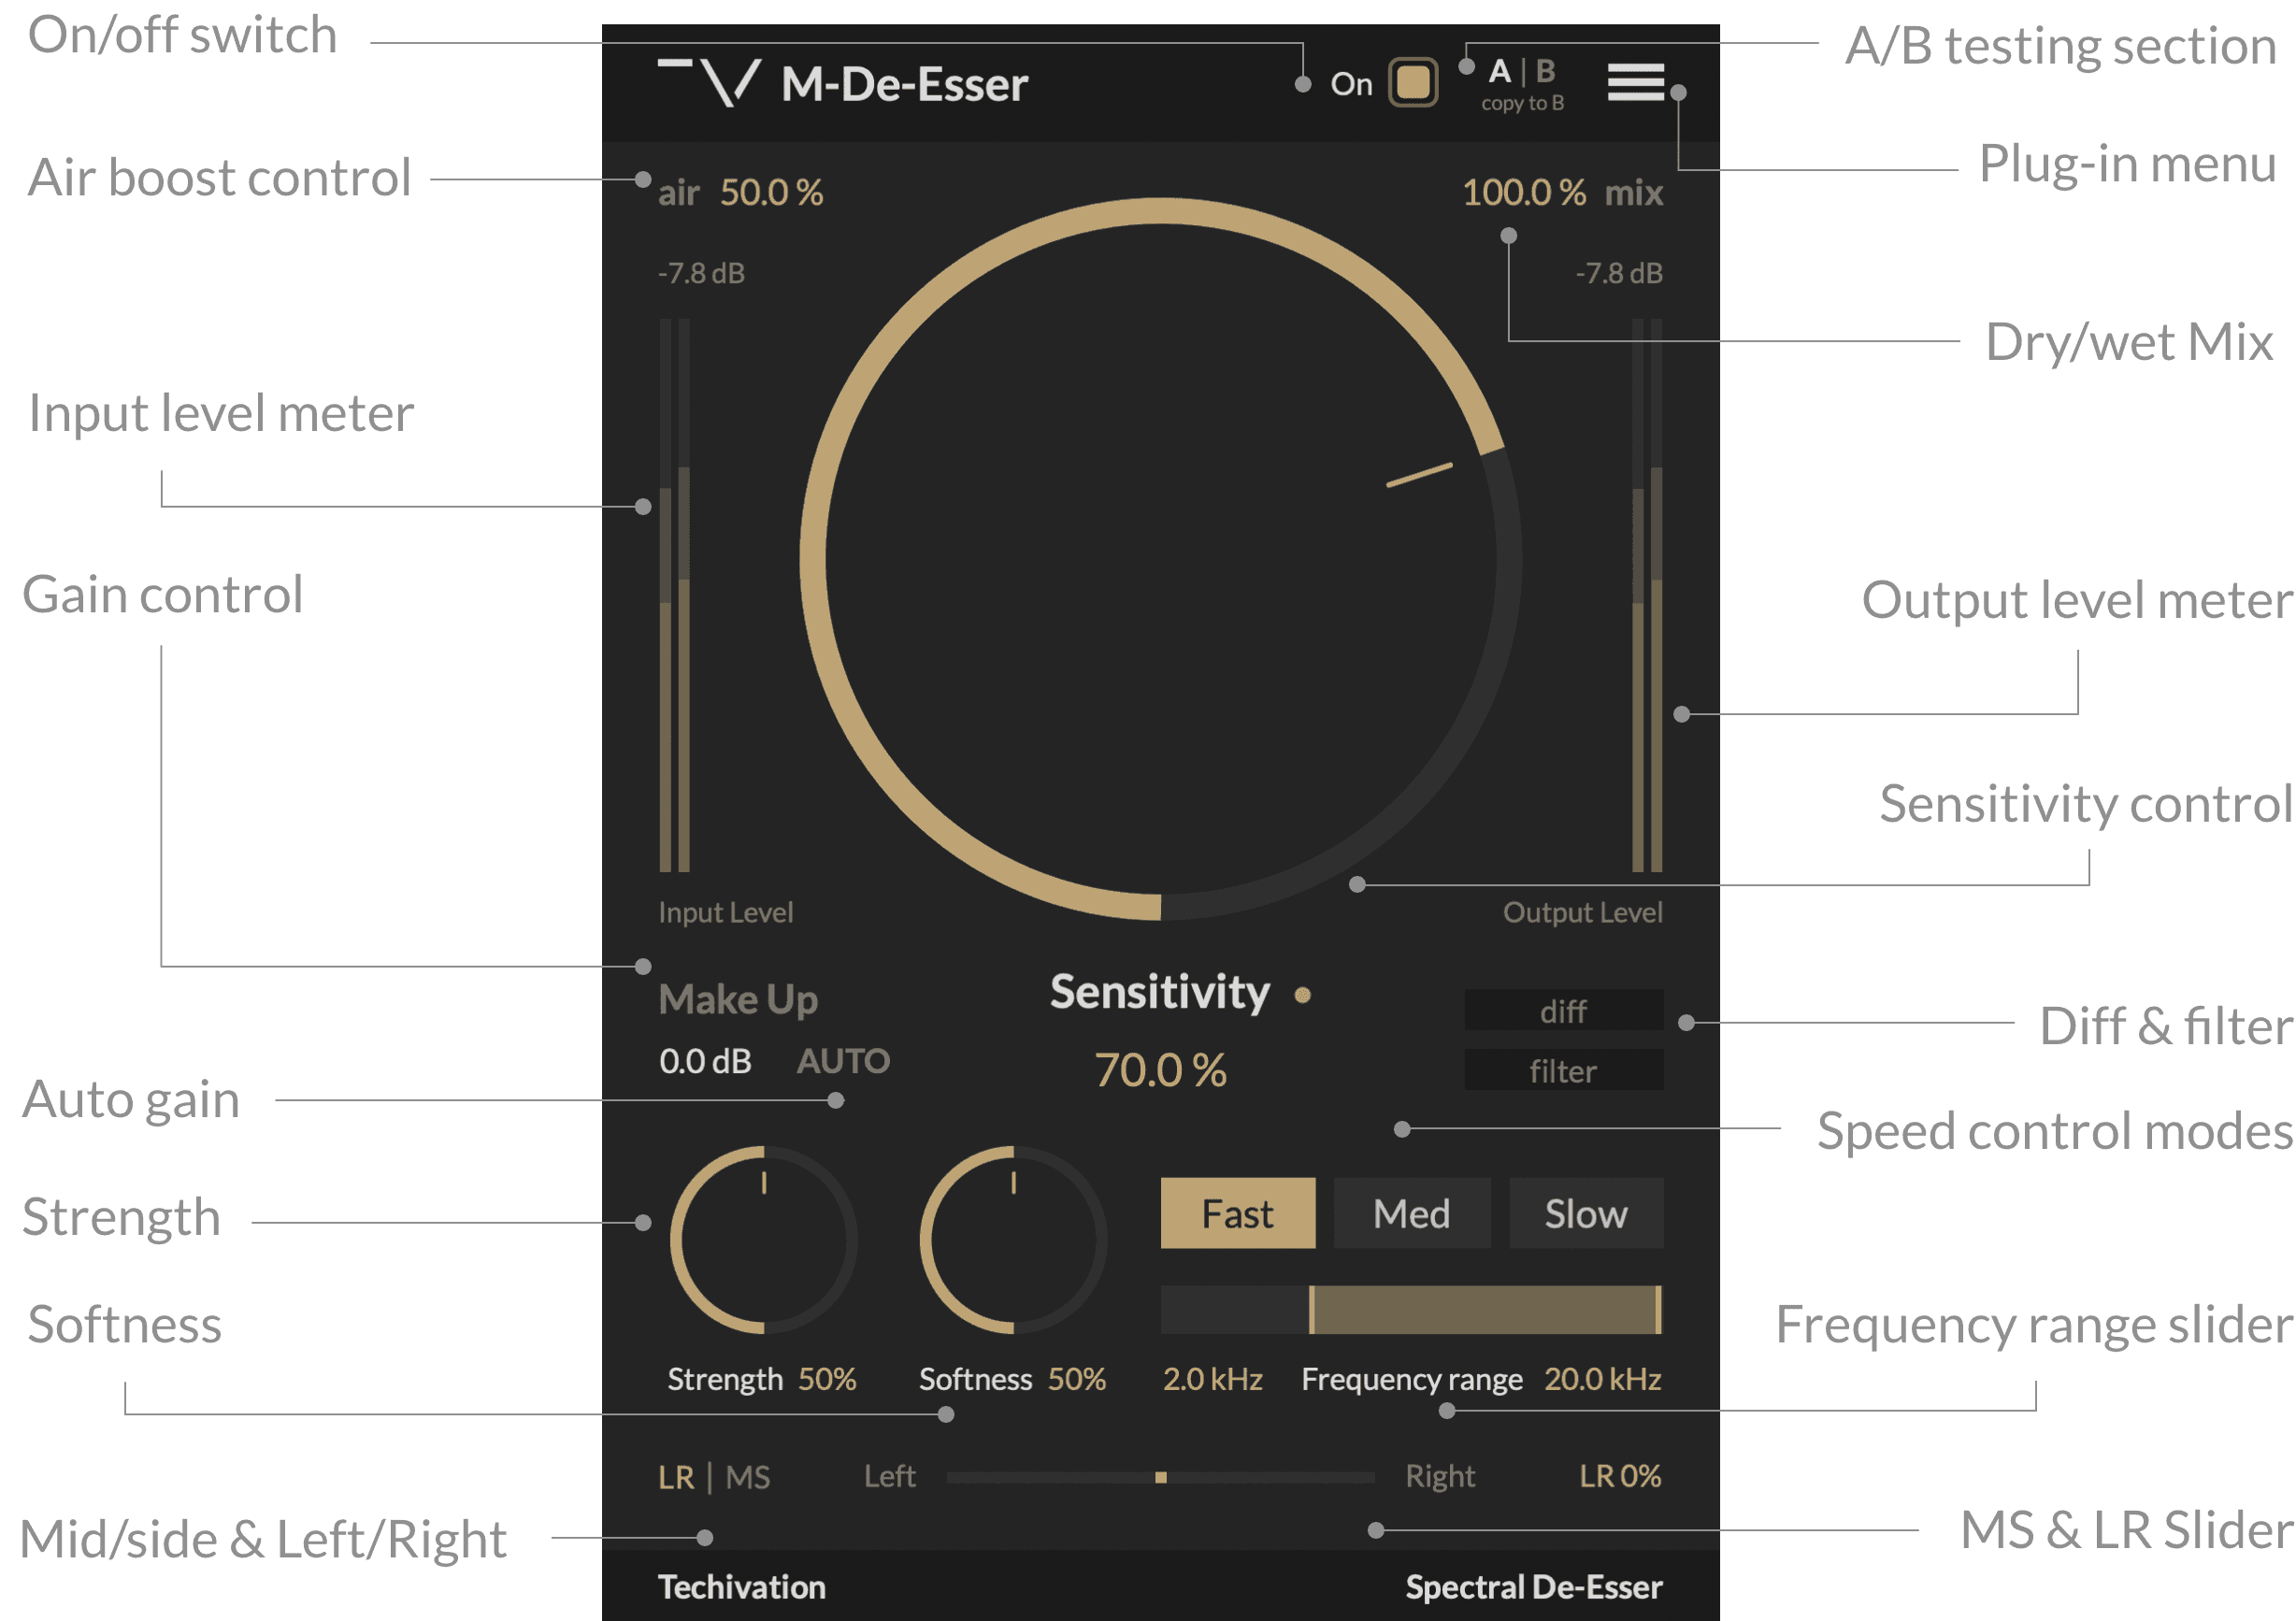The width and height of the screenshot is (2296, 1621).
Task: Click the input -7.8 dB readout
Action: (x=701, y=273)
